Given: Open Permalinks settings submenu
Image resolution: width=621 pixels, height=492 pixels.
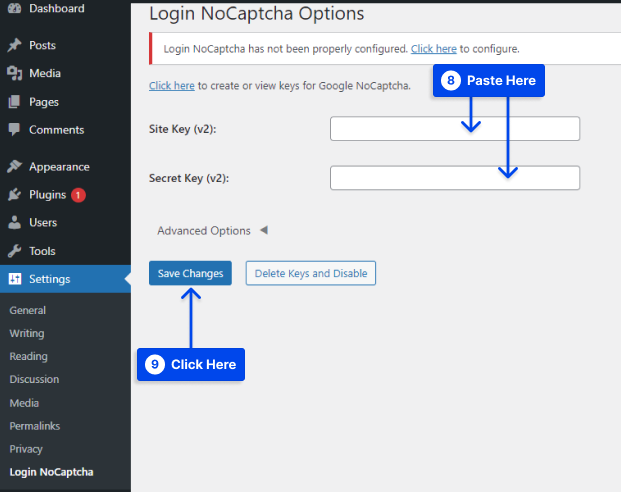Looking at the screenshot, I should click(x=35, y=426).
